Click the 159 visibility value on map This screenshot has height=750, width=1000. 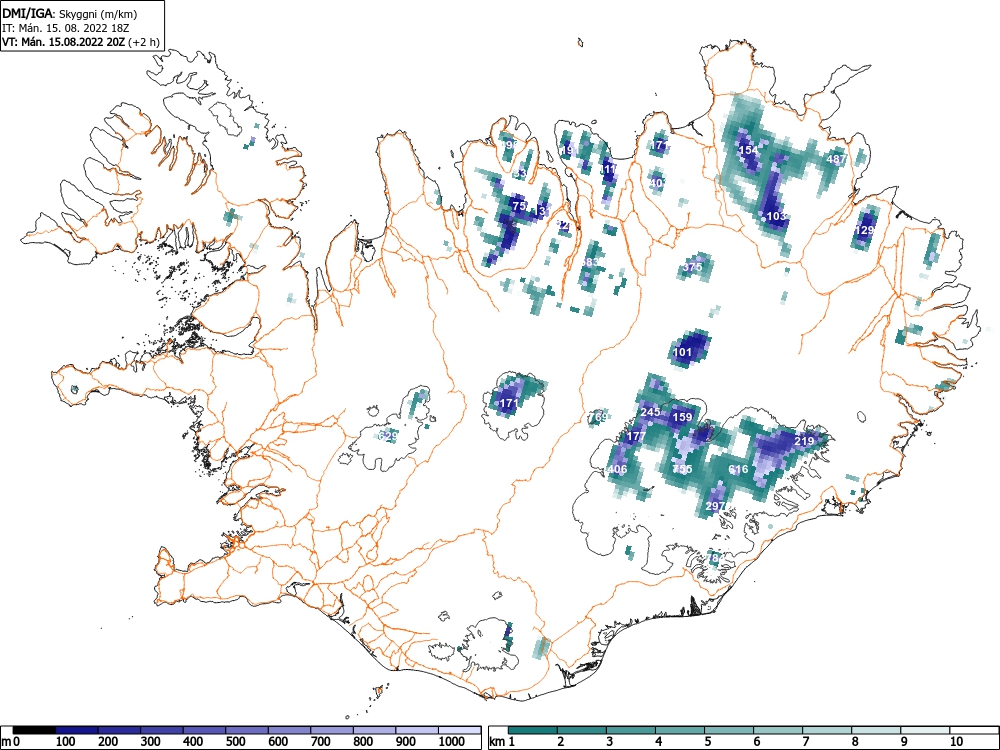[682, 417]
